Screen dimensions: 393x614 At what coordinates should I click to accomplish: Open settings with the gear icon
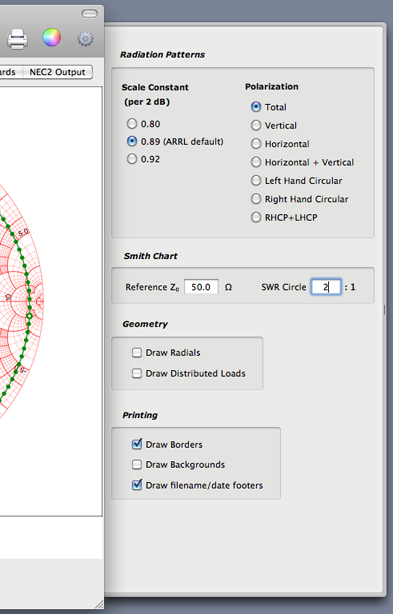[x=85, y=39]
